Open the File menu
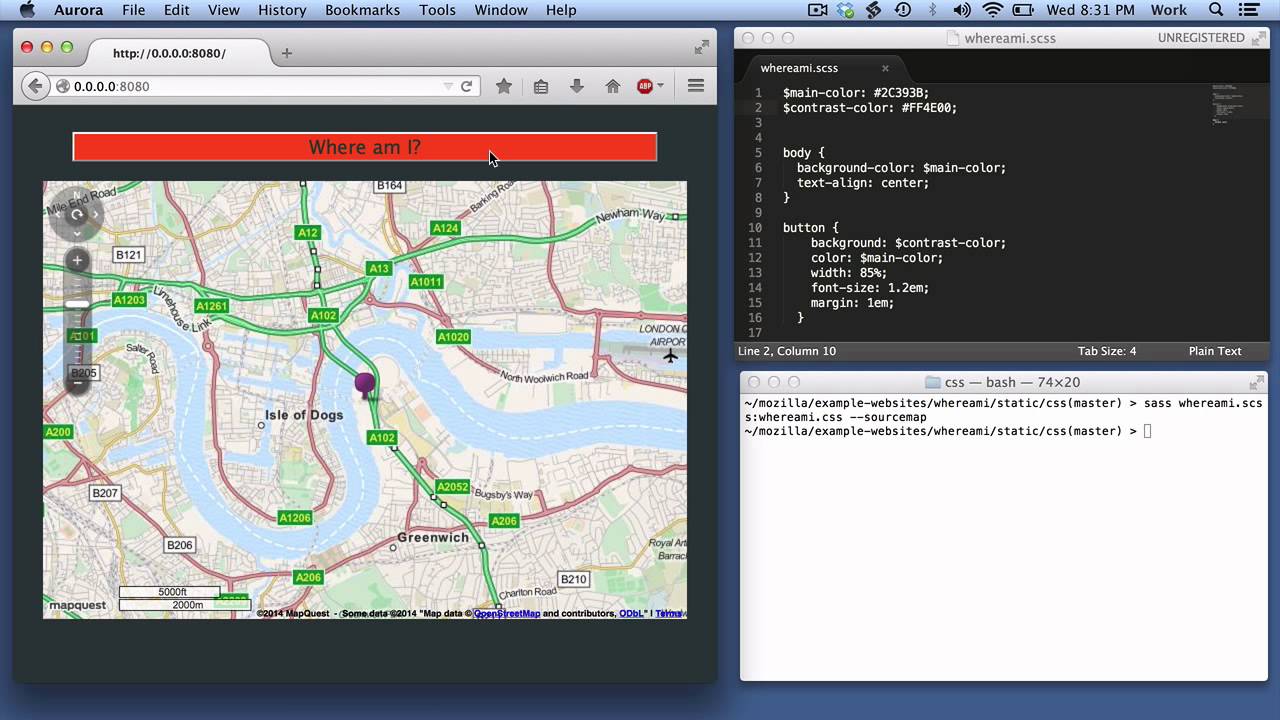 133,10
